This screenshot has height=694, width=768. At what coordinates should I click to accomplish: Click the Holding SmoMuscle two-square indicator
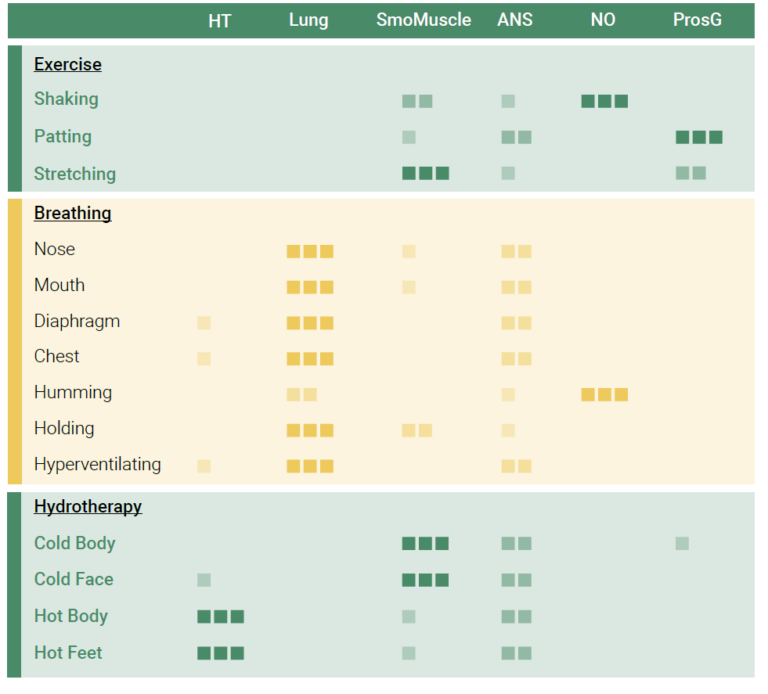point(416,430)
